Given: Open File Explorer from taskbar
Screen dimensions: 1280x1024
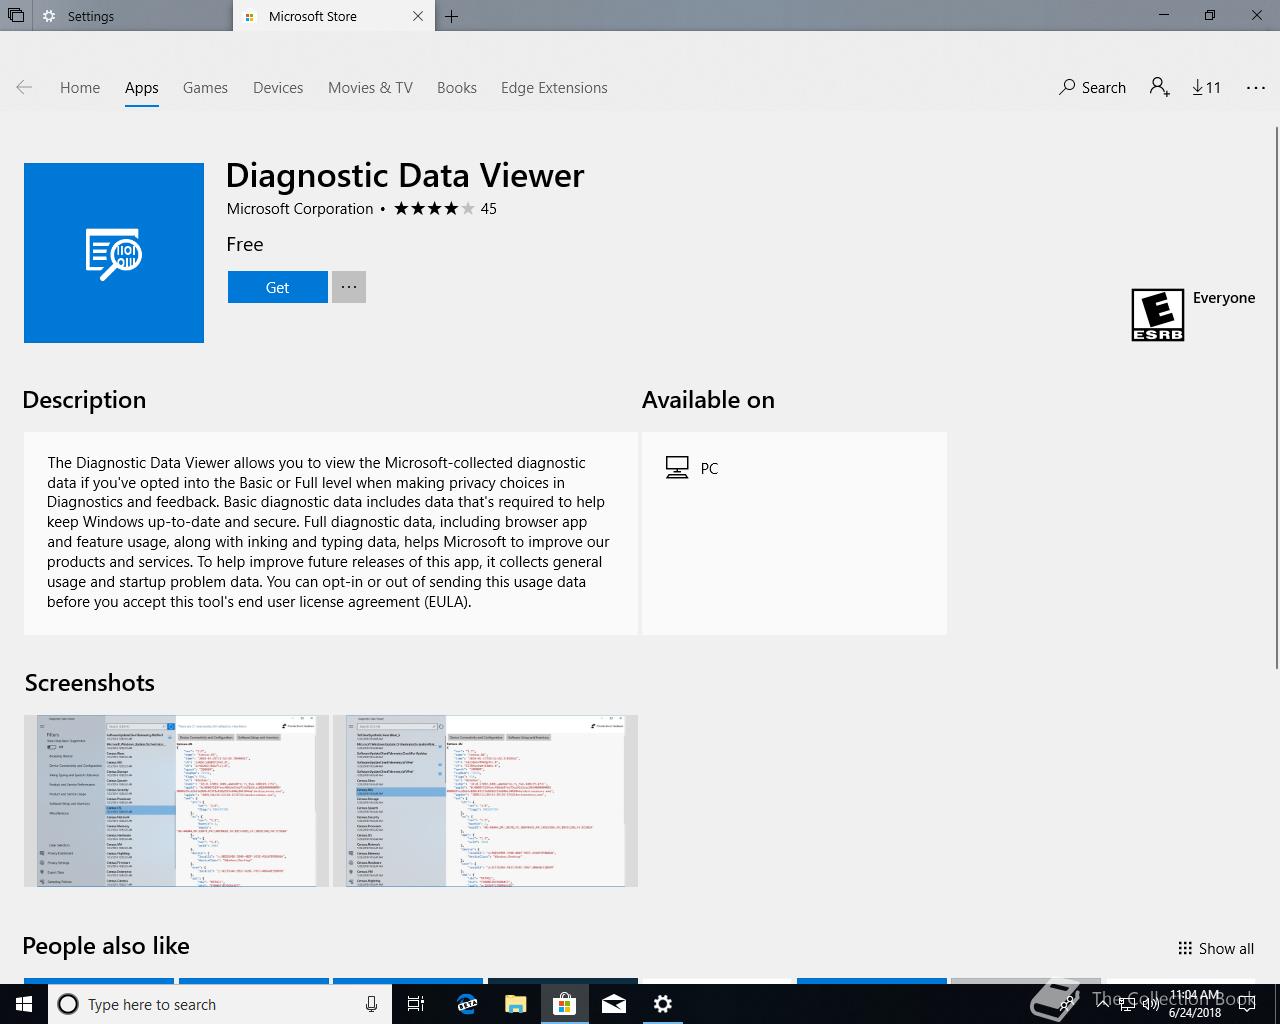Looking at the screenshot, I should pyautogui.click(x=515, y=1004).
